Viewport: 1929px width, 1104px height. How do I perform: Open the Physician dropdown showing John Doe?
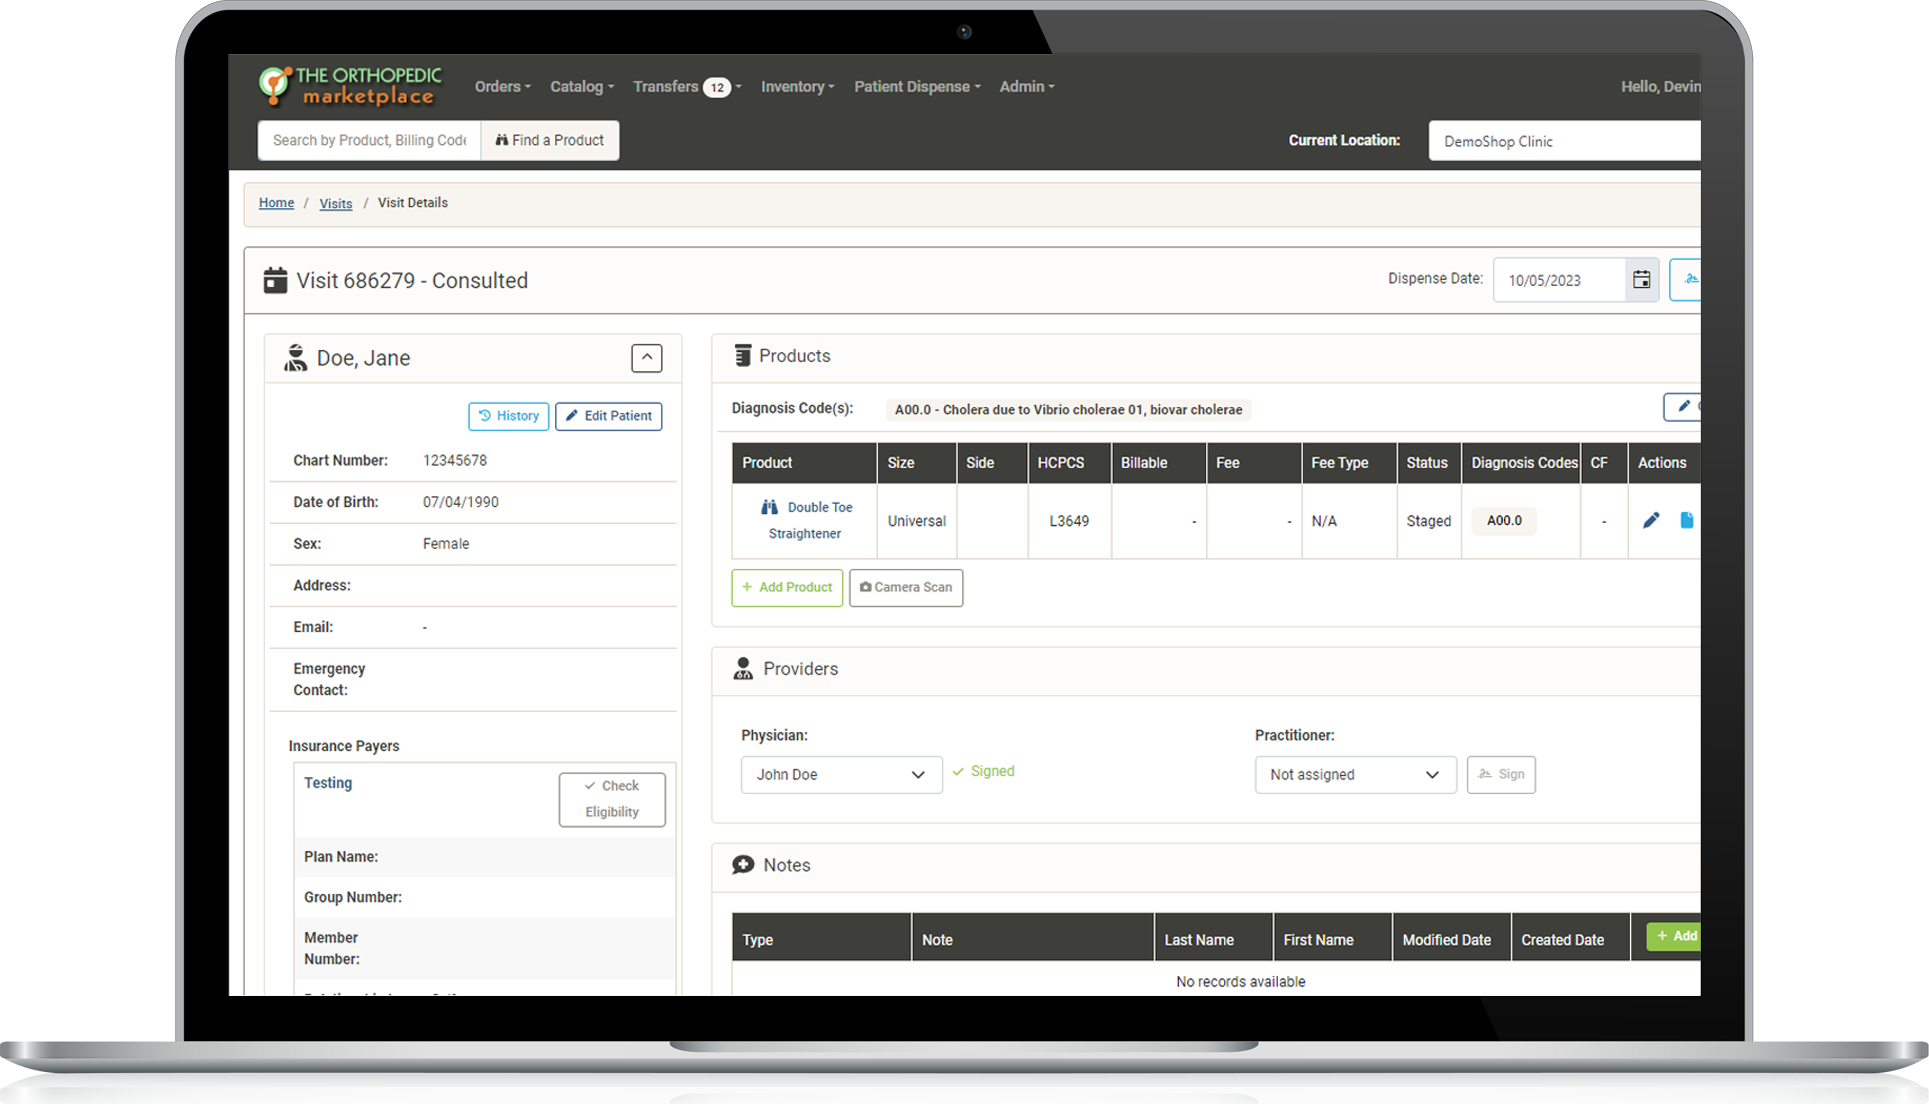click(x=841, y=775)
